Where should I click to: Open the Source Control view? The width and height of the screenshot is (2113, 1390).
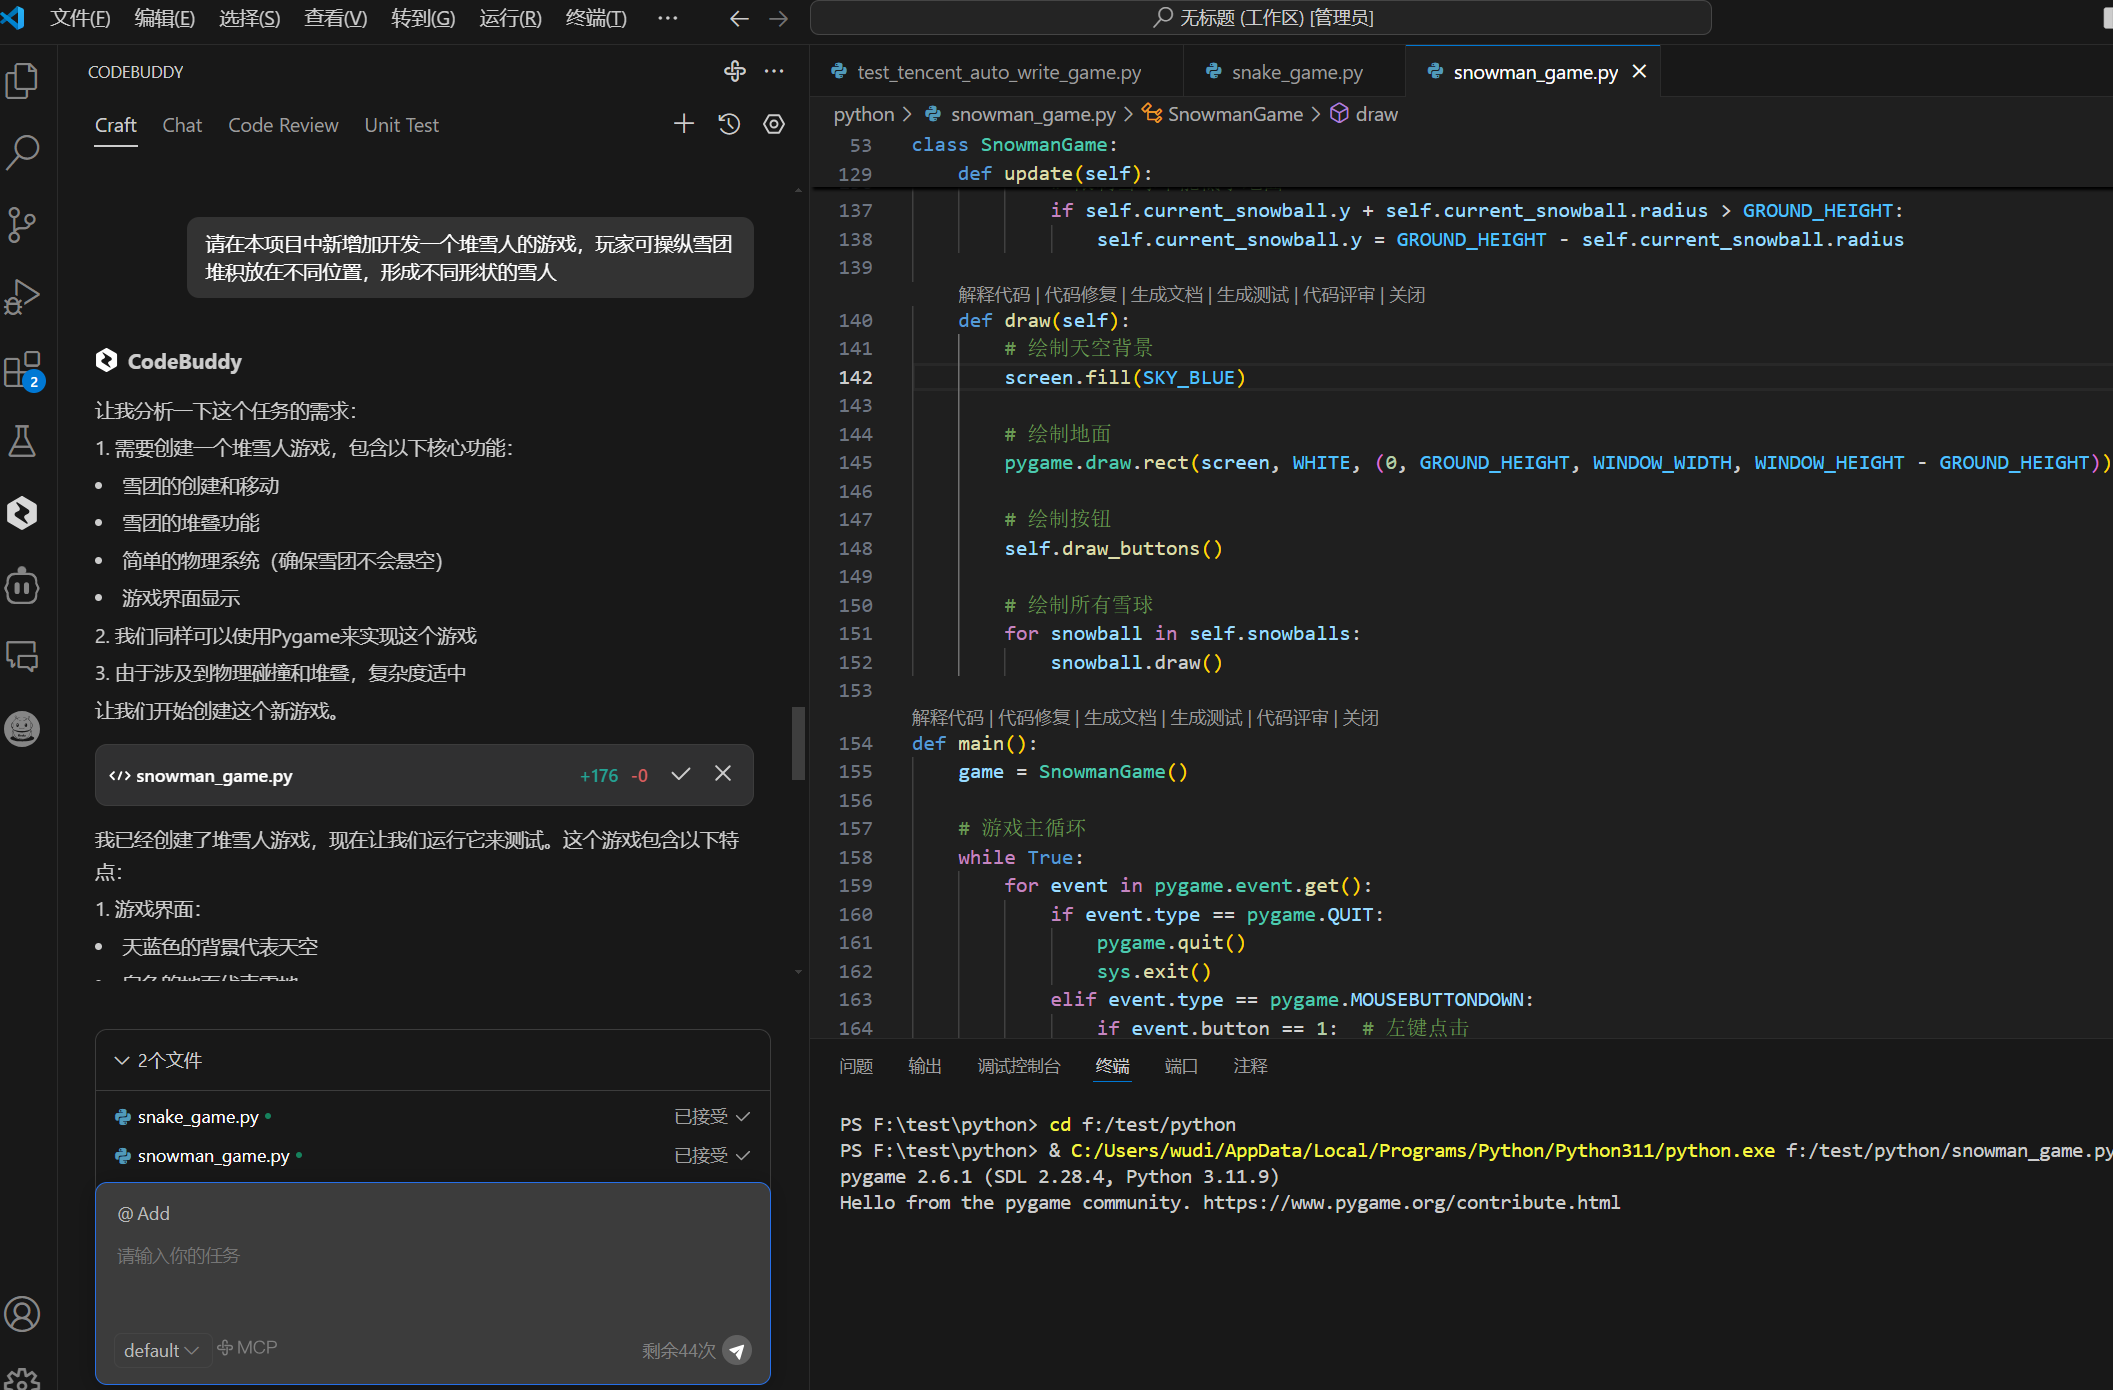click(x=22, y=224)
